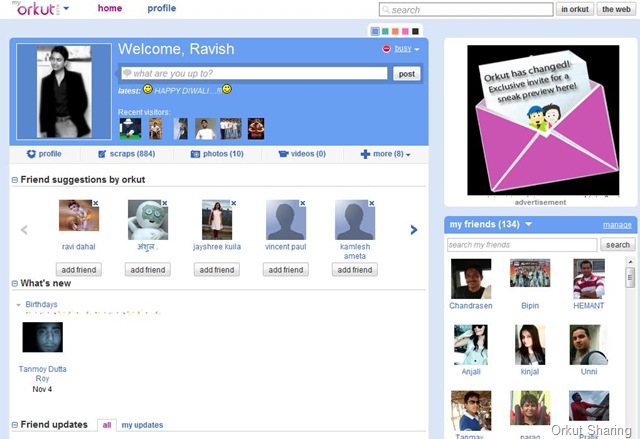Dismiss the vincent paul suggestion

(x=302, y=203)
